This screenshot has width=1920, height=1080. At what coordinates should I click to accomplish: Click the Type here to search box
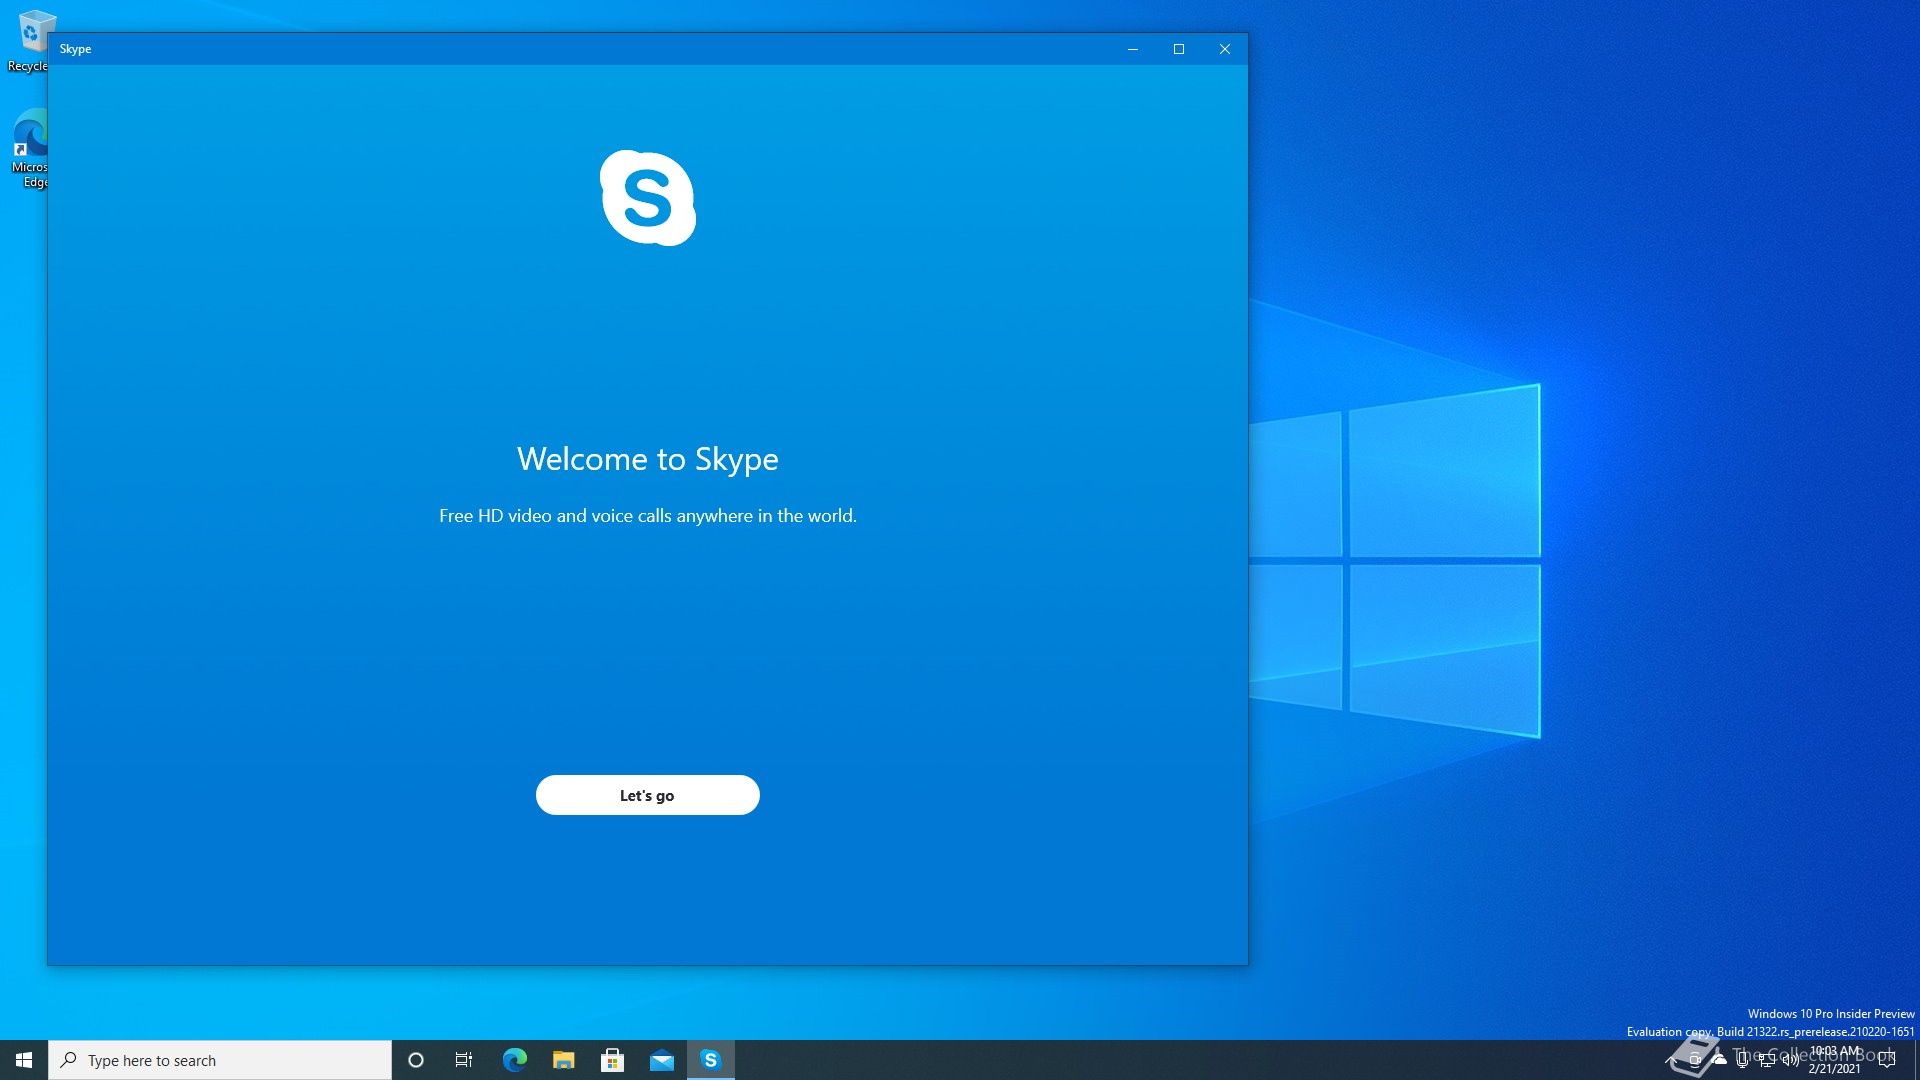220,1060
